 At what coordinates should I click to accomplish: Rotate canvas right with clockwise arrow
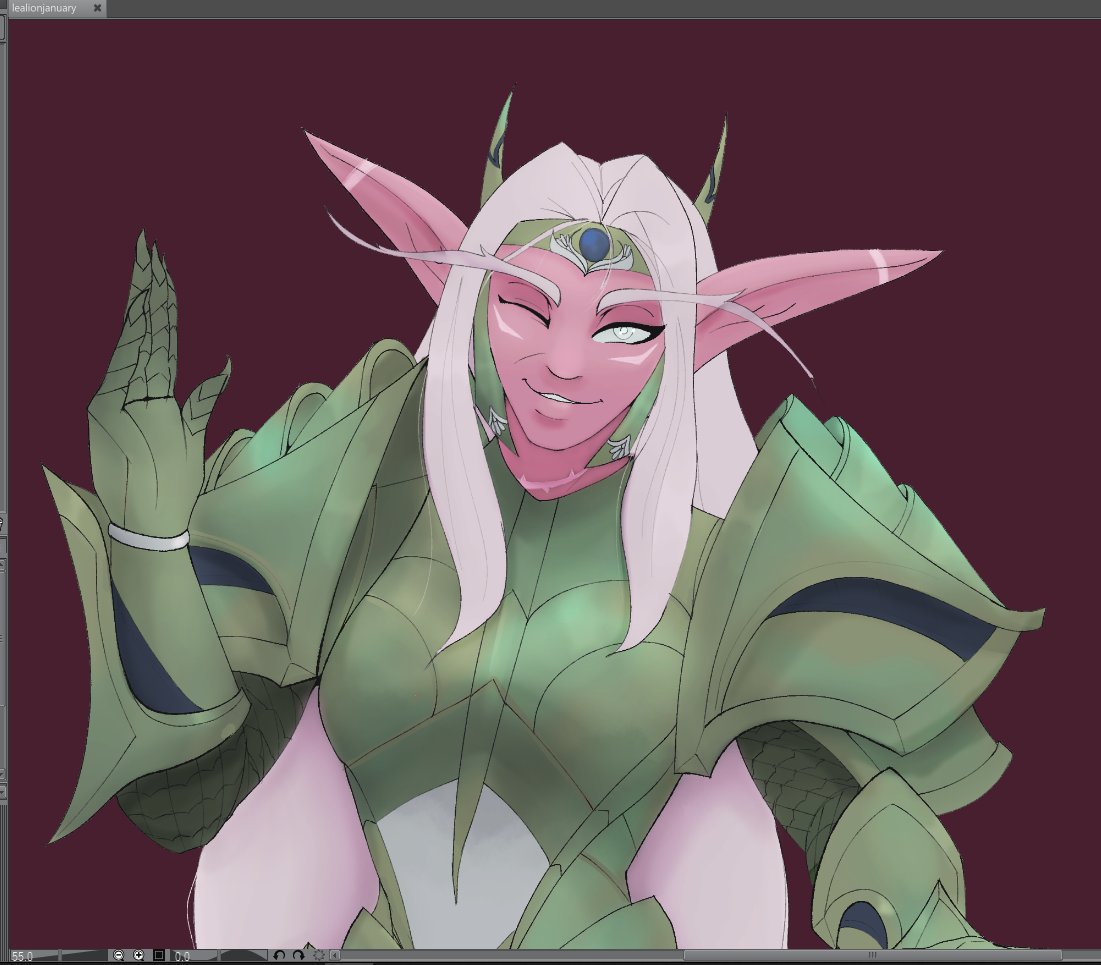tap(298, 956)
